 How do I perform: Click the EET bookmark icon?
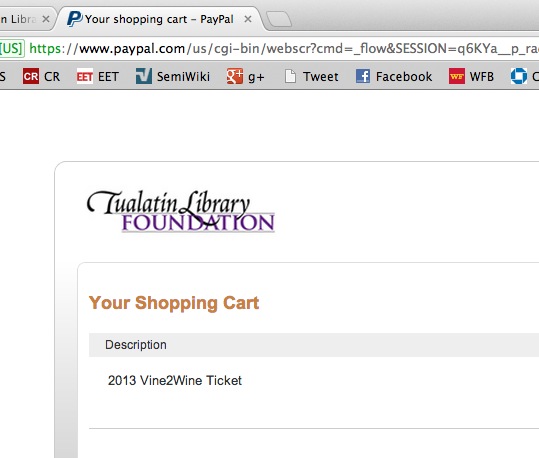(x=85, y=76)
